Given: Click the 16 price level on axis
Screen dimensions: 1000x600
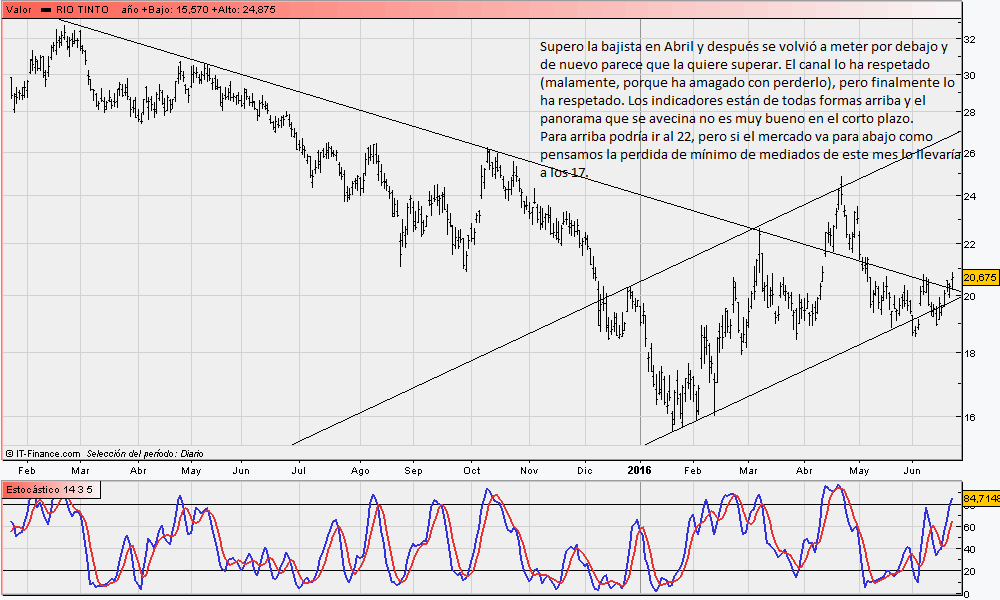Looking at the screenshot, I should click(x=969, y=417).
